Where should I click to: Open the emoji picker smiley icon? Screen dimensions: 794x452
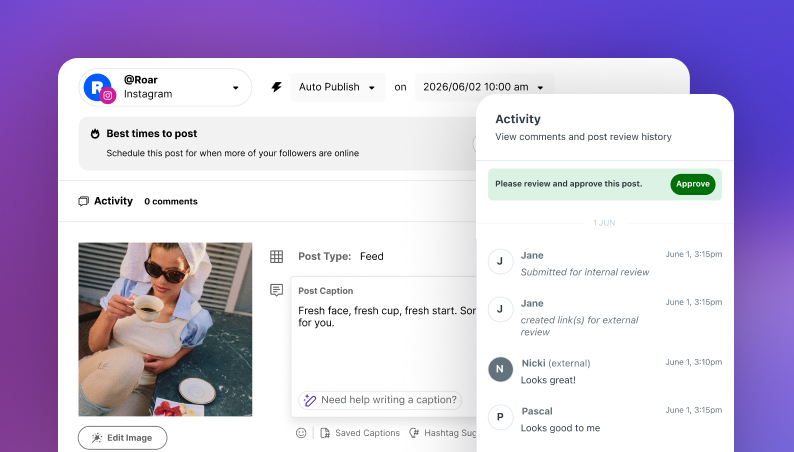pyautogui.click(x=301, y=433)
